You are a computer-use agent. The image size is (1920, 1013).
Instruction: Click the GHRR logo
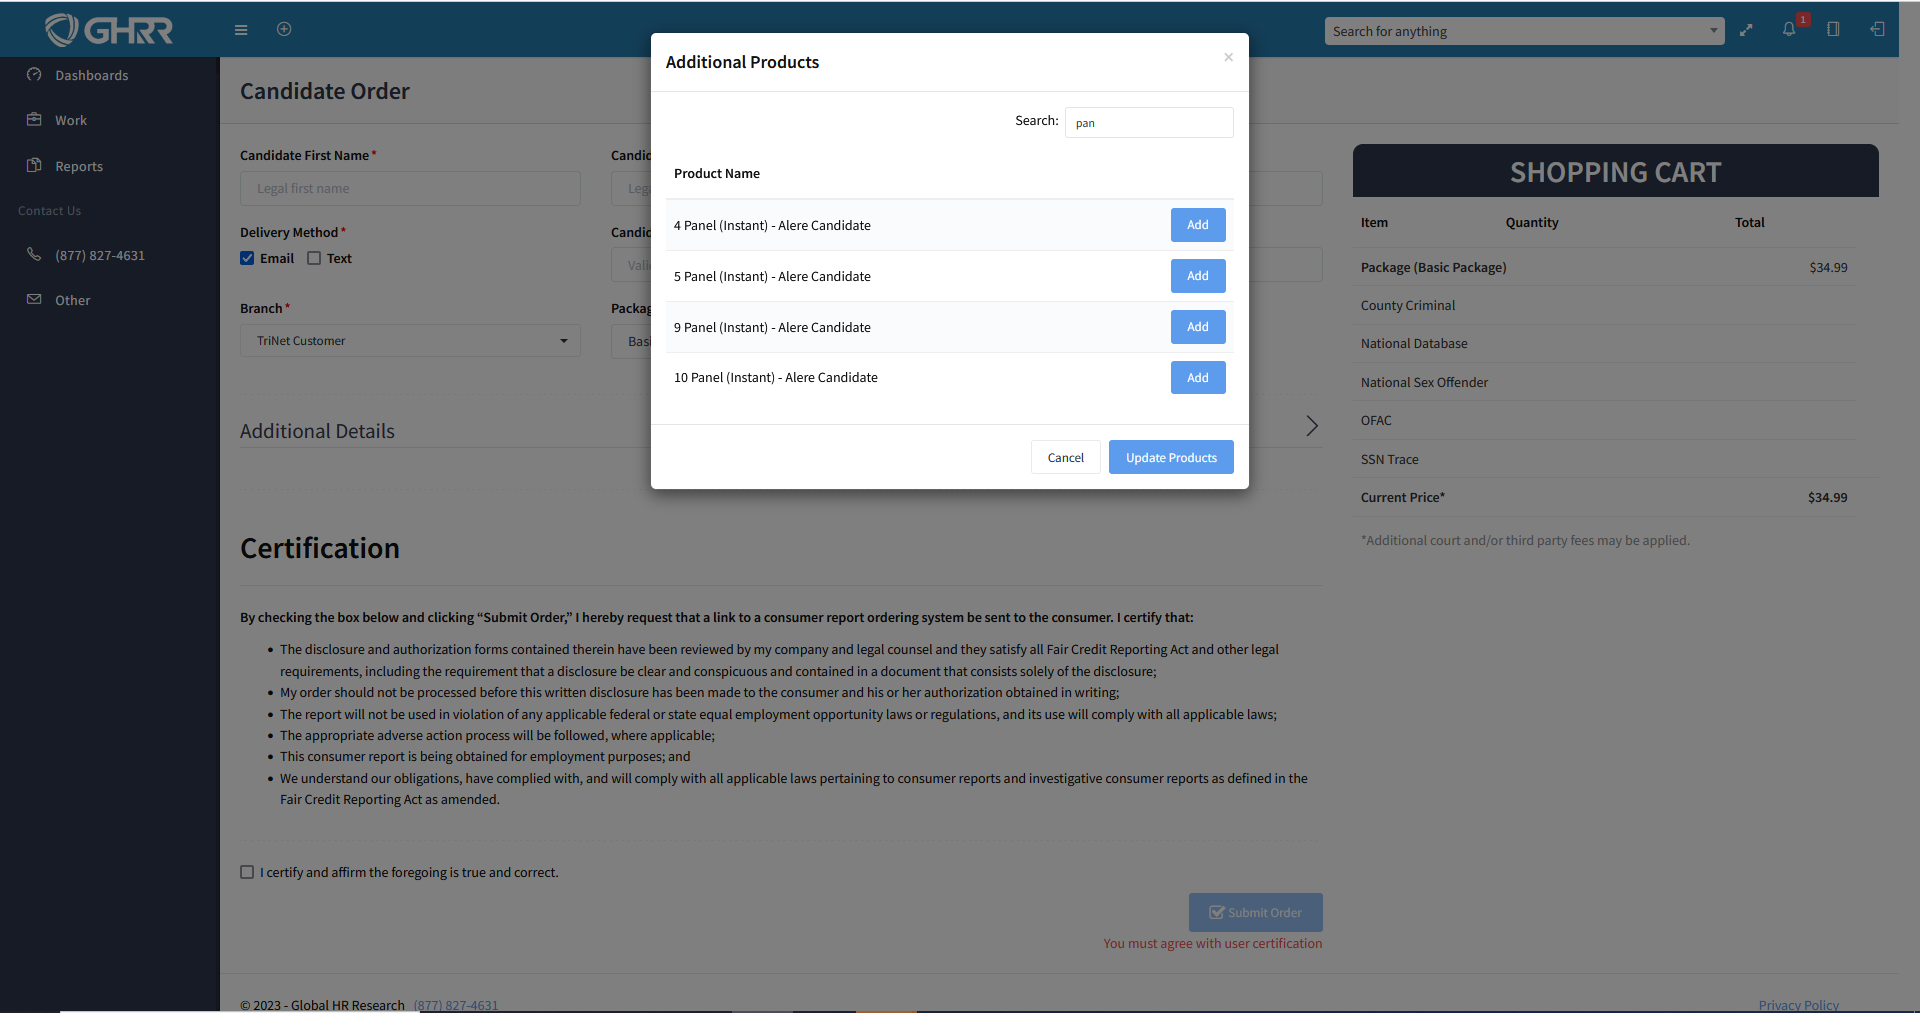click(109, 30)
